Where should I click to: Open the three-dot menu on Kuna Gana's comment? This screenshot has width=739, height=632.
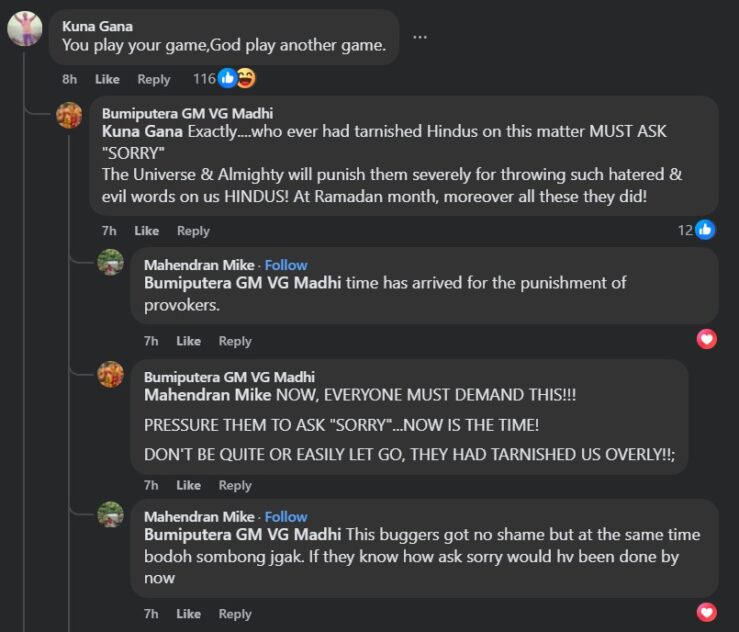click(x=420, y=37)
